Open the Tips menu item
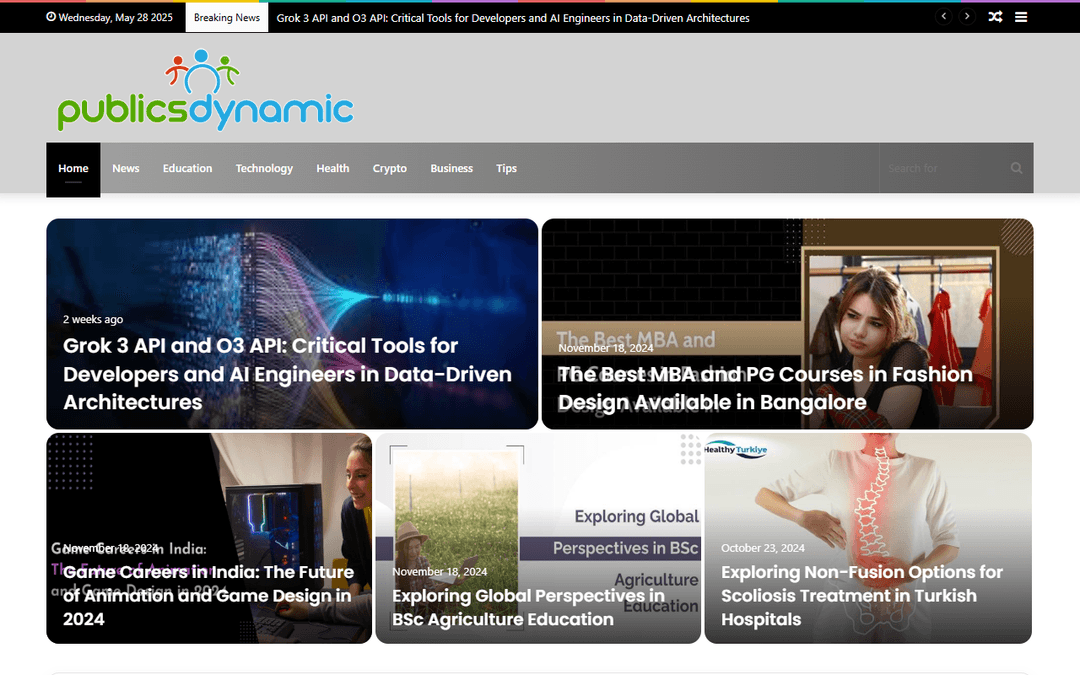The image size is (1080, 675). pyautogui.click(x=506, y=168)
